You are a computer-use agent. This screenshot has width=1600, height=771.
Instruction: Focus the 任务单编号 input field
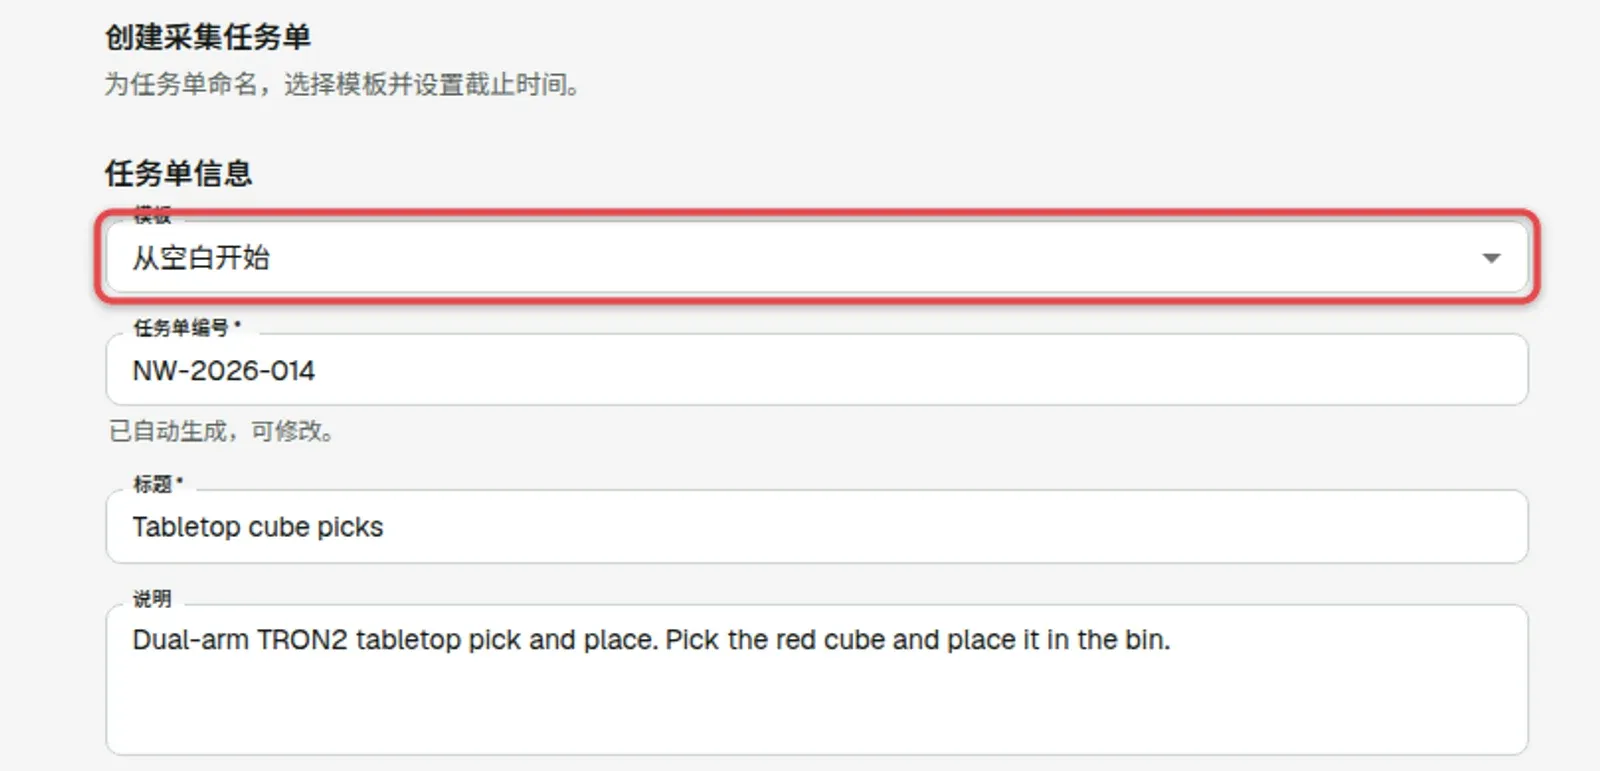[x=817, y=370]
